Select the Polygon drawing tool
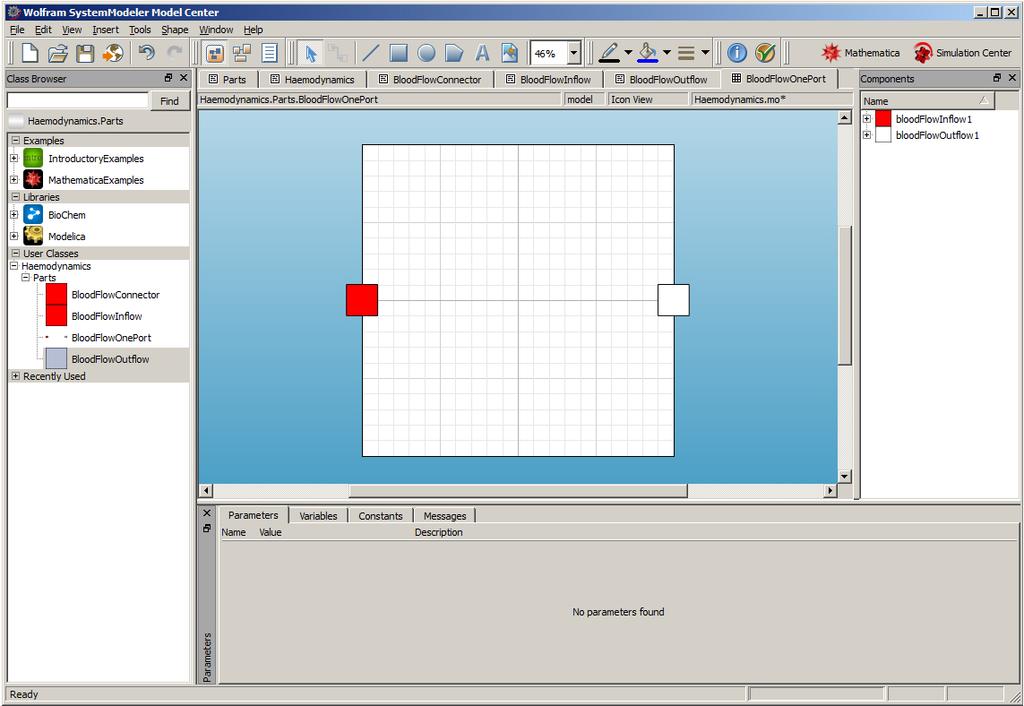The image size is (1024, 706). [454, 53]
